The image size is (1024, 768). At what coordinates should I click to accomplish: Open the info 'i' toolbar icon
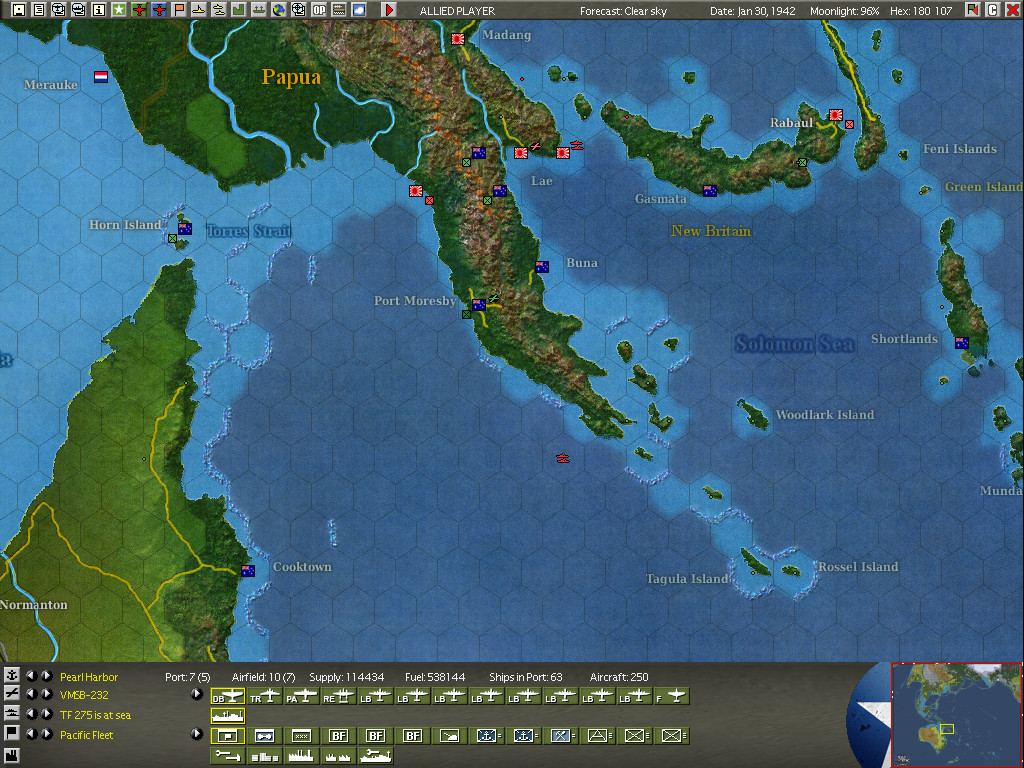[99, 10]
